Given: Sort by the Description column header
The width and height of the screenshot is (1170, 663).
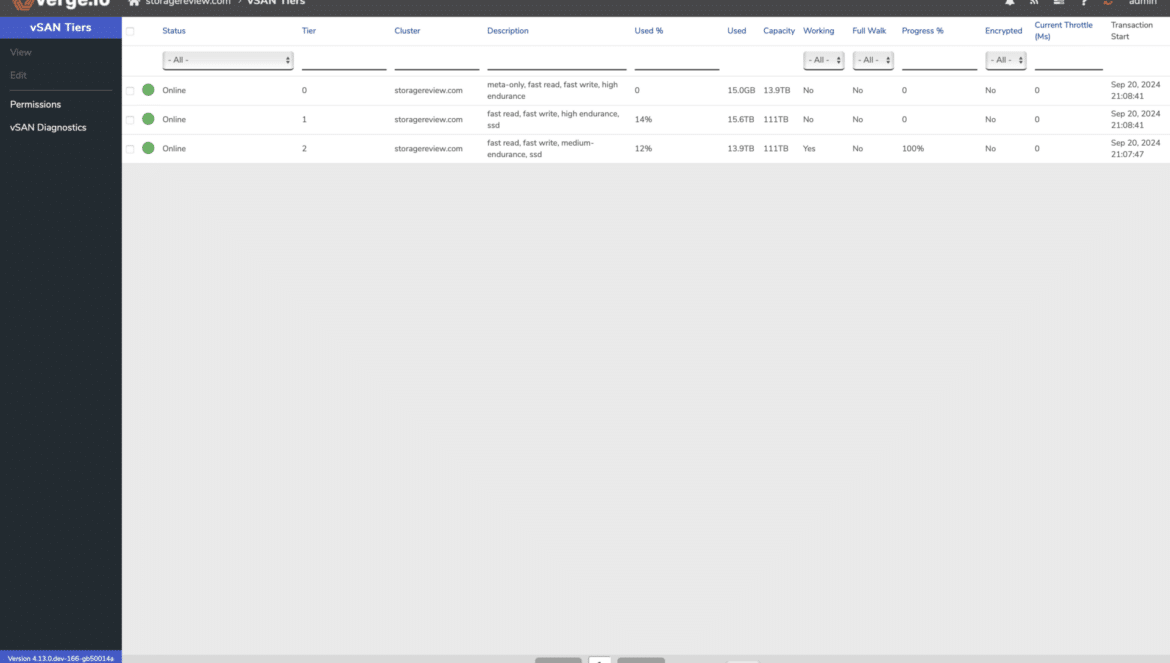Looking at the screenshot, I should click(507, 31).
